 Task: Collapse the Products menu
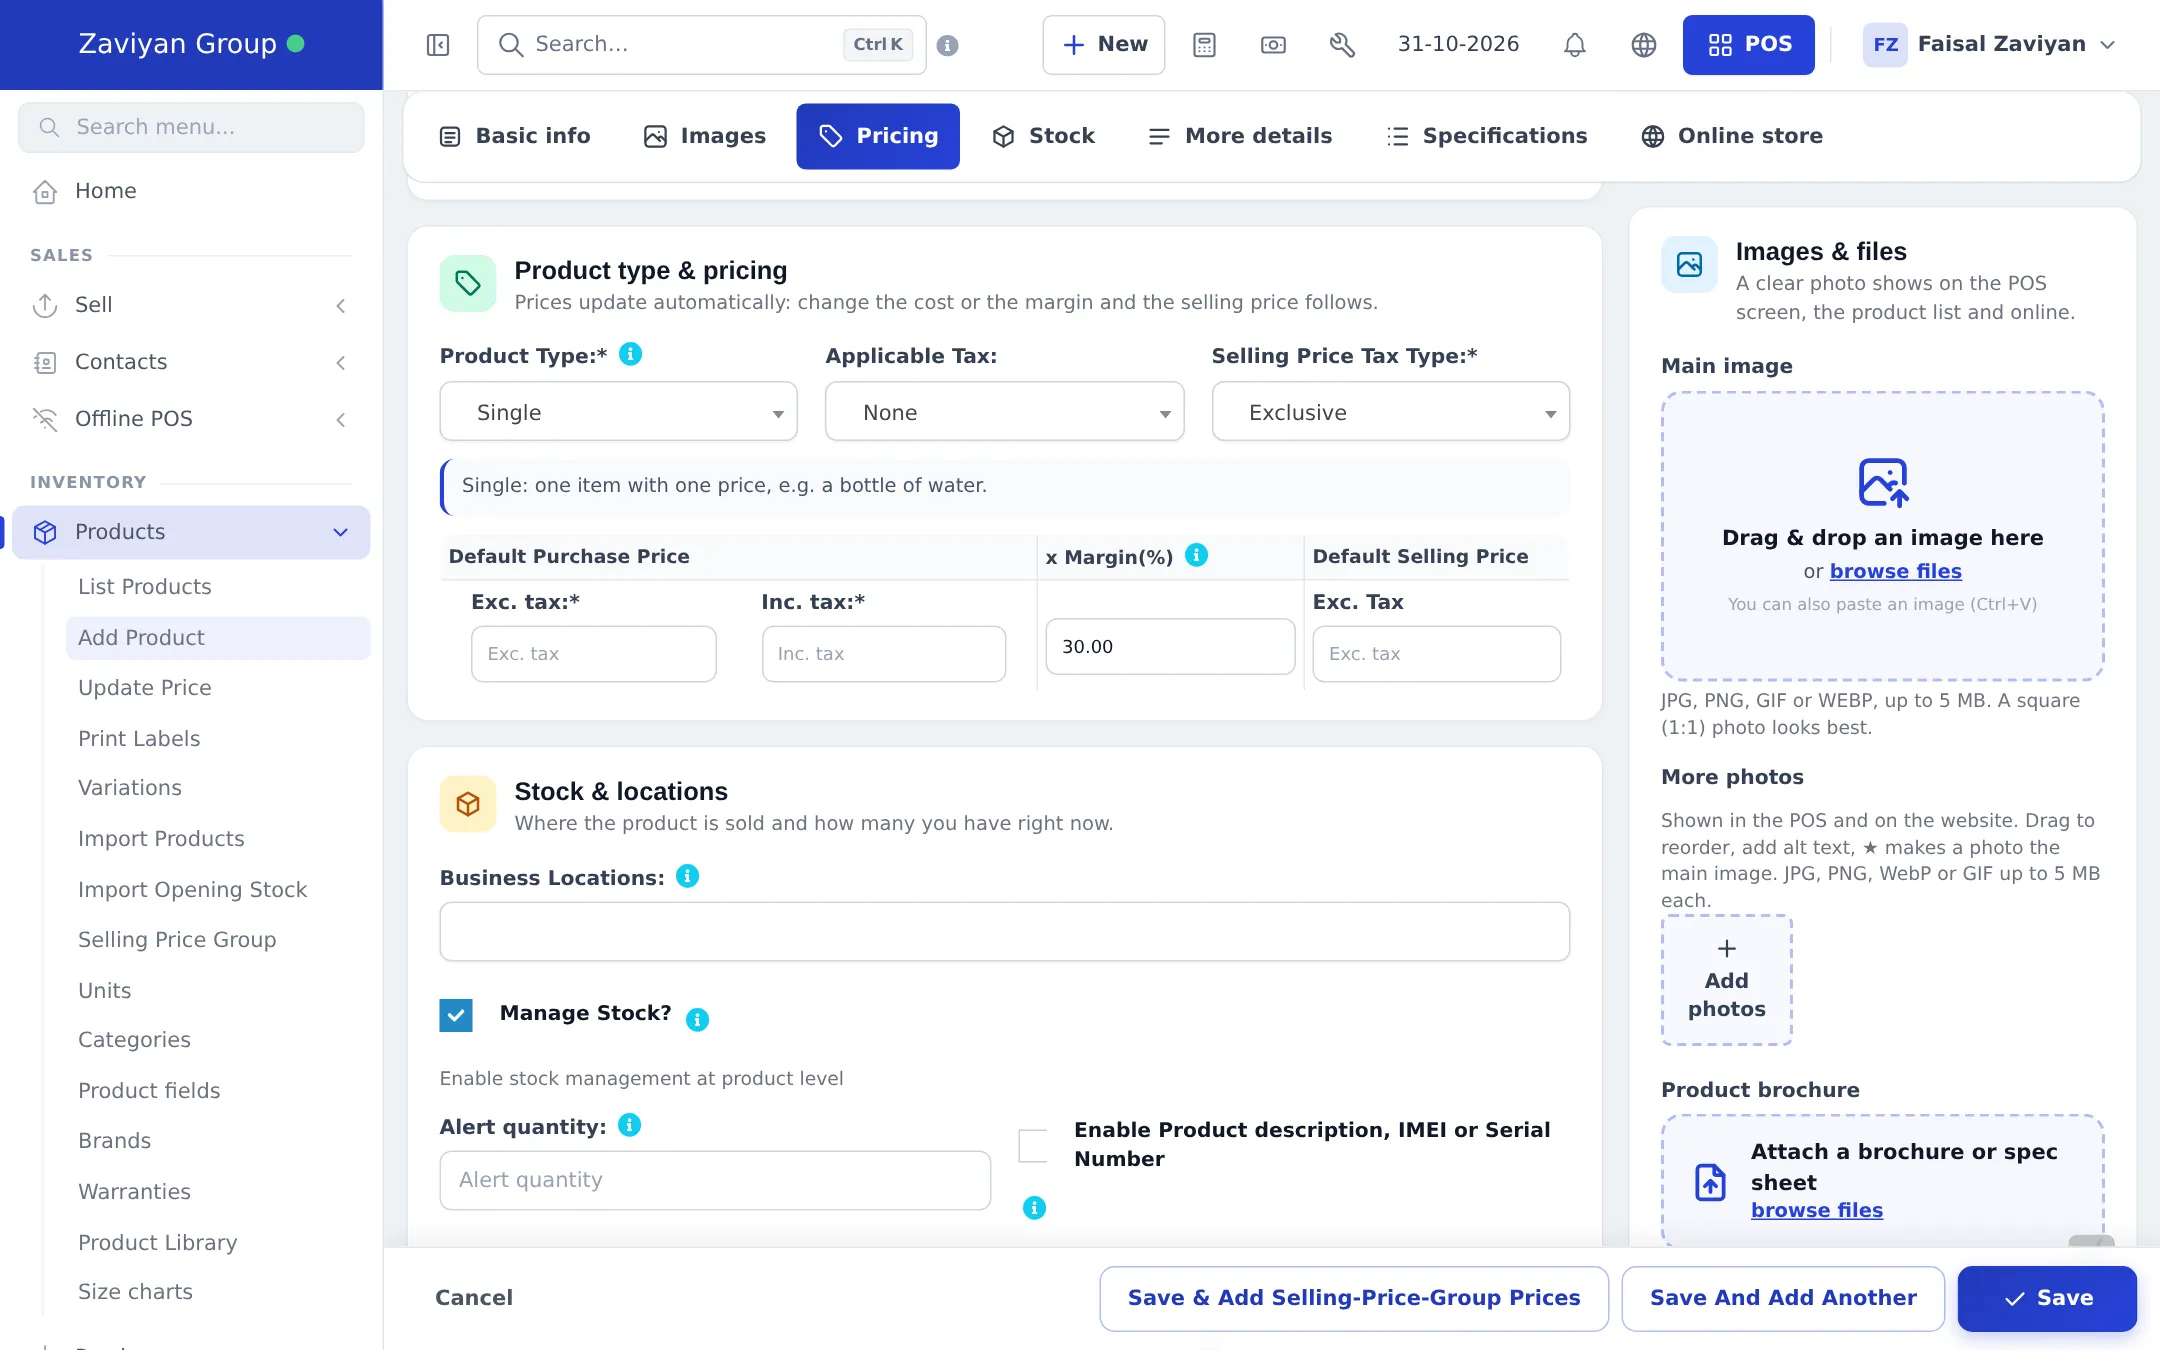point(190,532)
